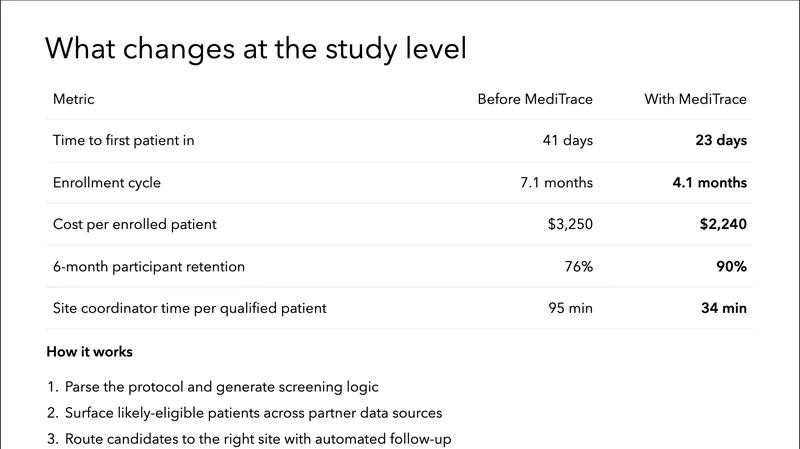
Task: Select the "6-month participant retention" label
Action: coord(148,267)
